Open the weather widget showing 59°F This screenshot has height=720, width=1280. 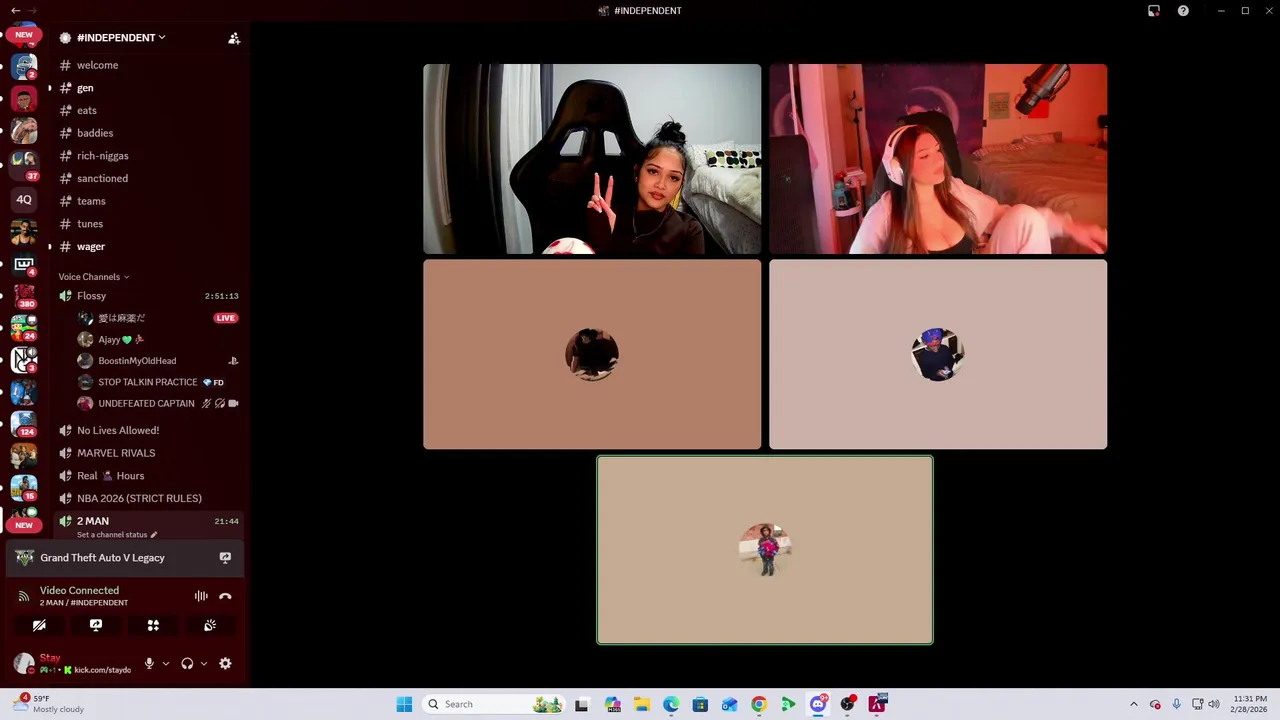pos(50,704)
